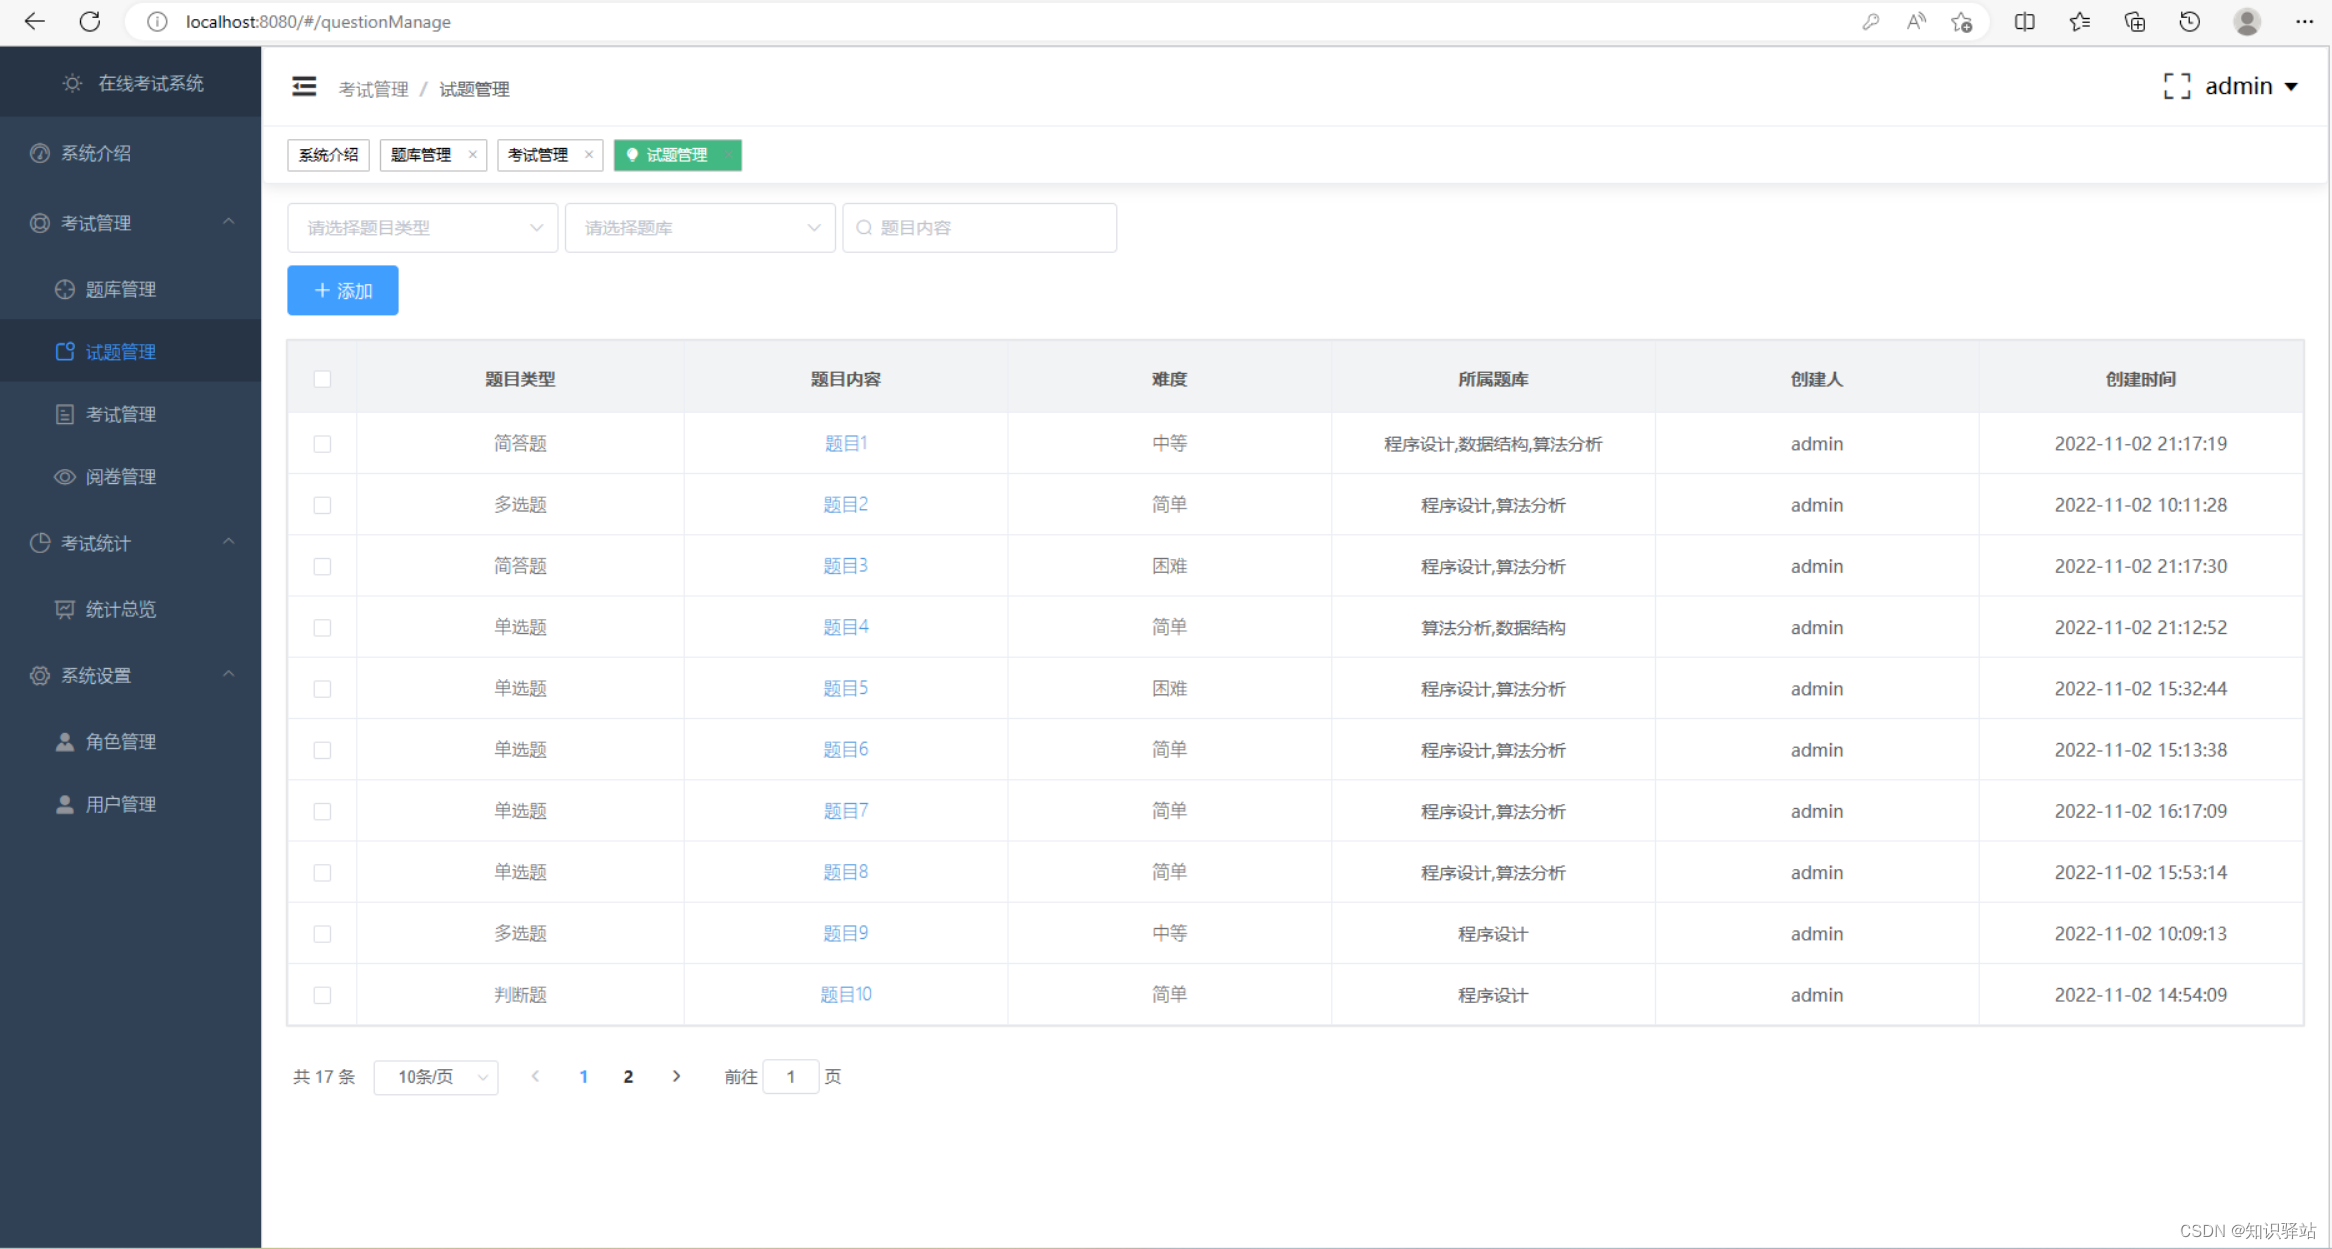Open browser collections icon

click(x=2134, y=21)
